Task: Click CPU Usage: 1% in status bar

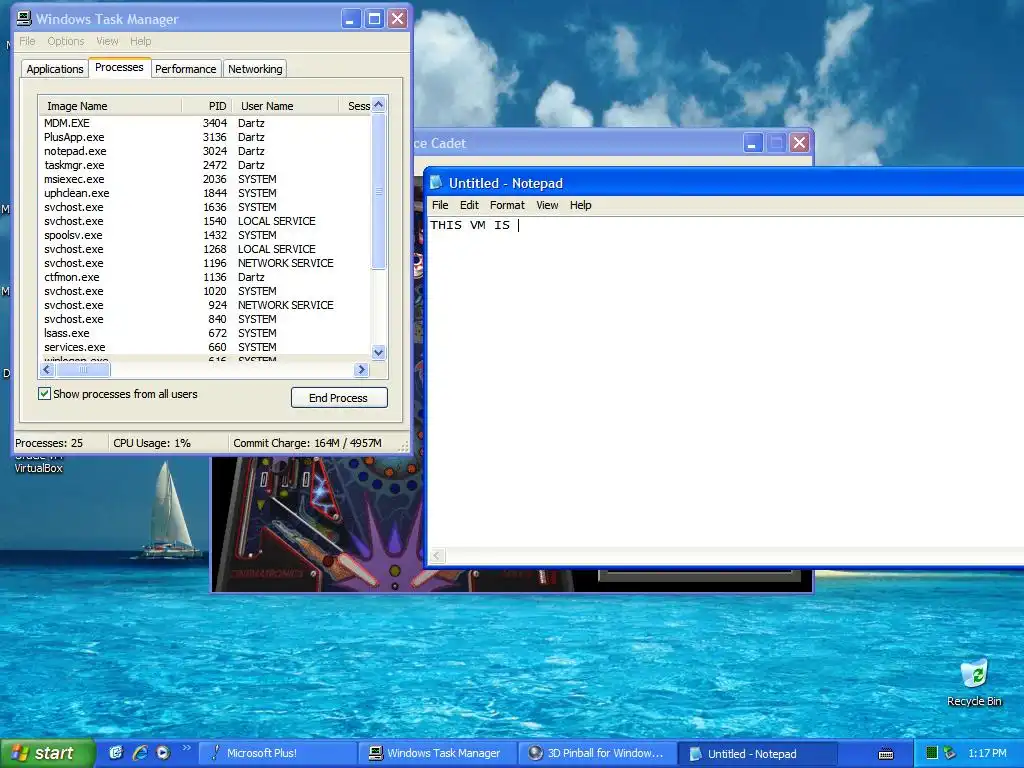Action: pyautogui.click(x=152, y=443)
